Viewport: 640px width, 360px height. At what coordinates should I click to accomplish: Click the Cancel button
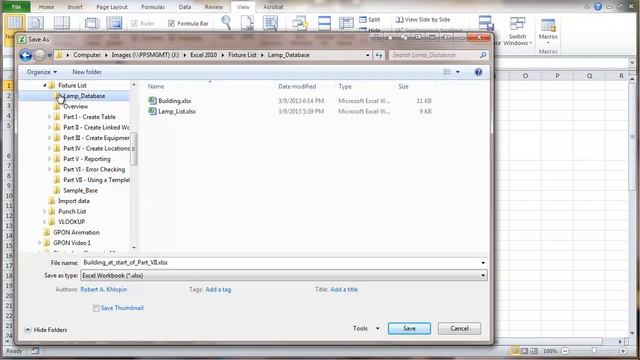[459, 329]
